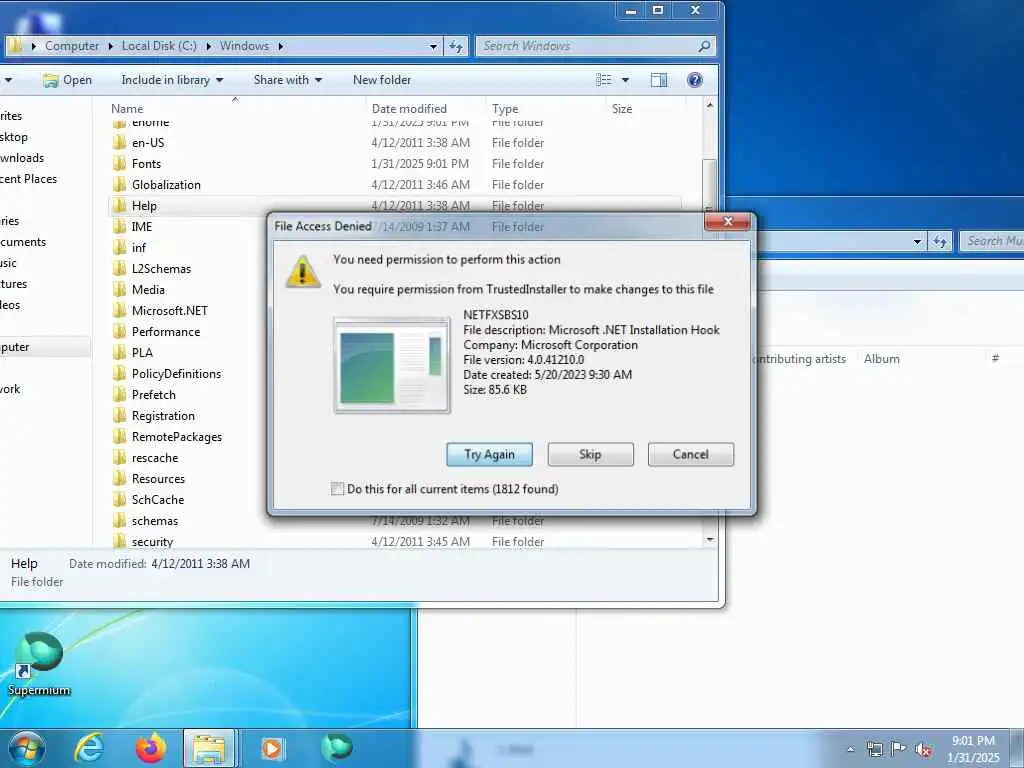Click the muted volume tray icon
Screen dimensions: 1024x768
[923, 750]
